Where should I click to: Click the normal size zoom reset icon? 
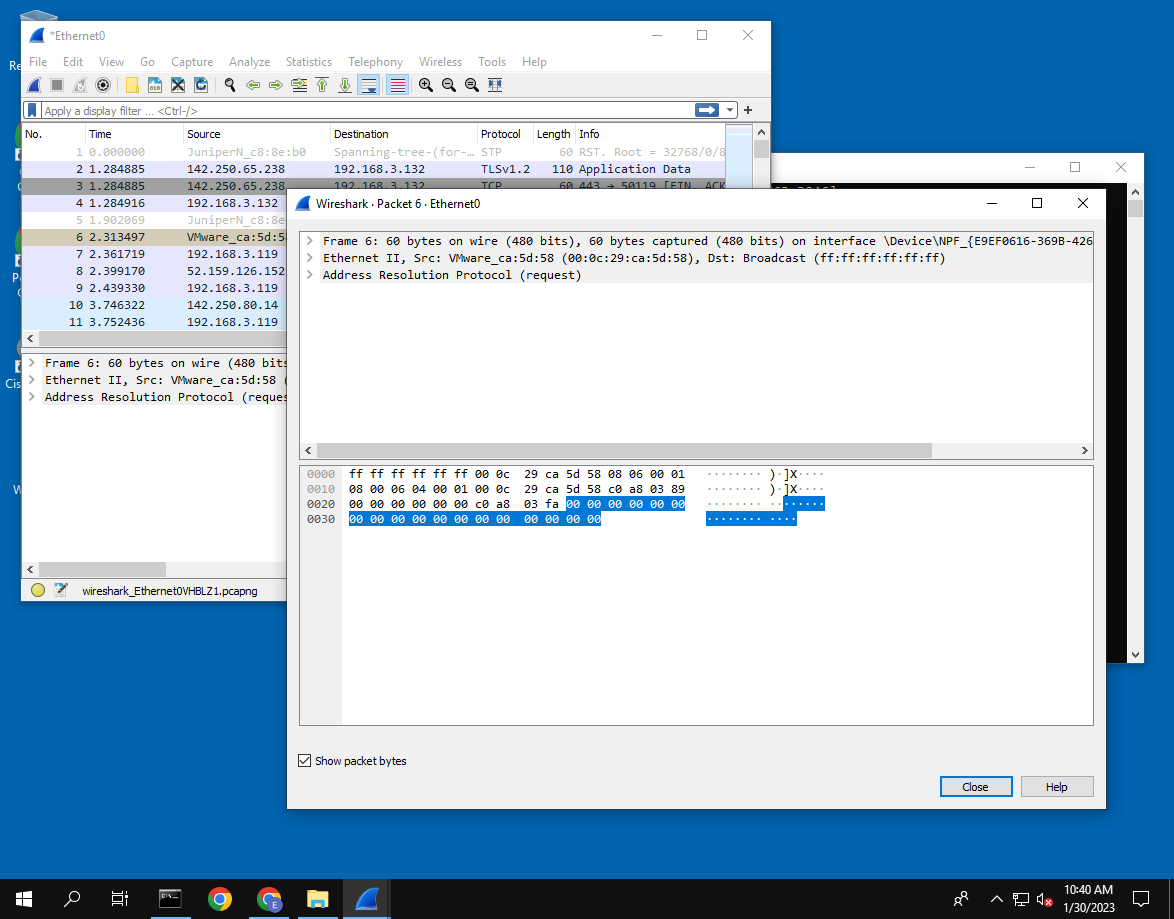(472, 85)
